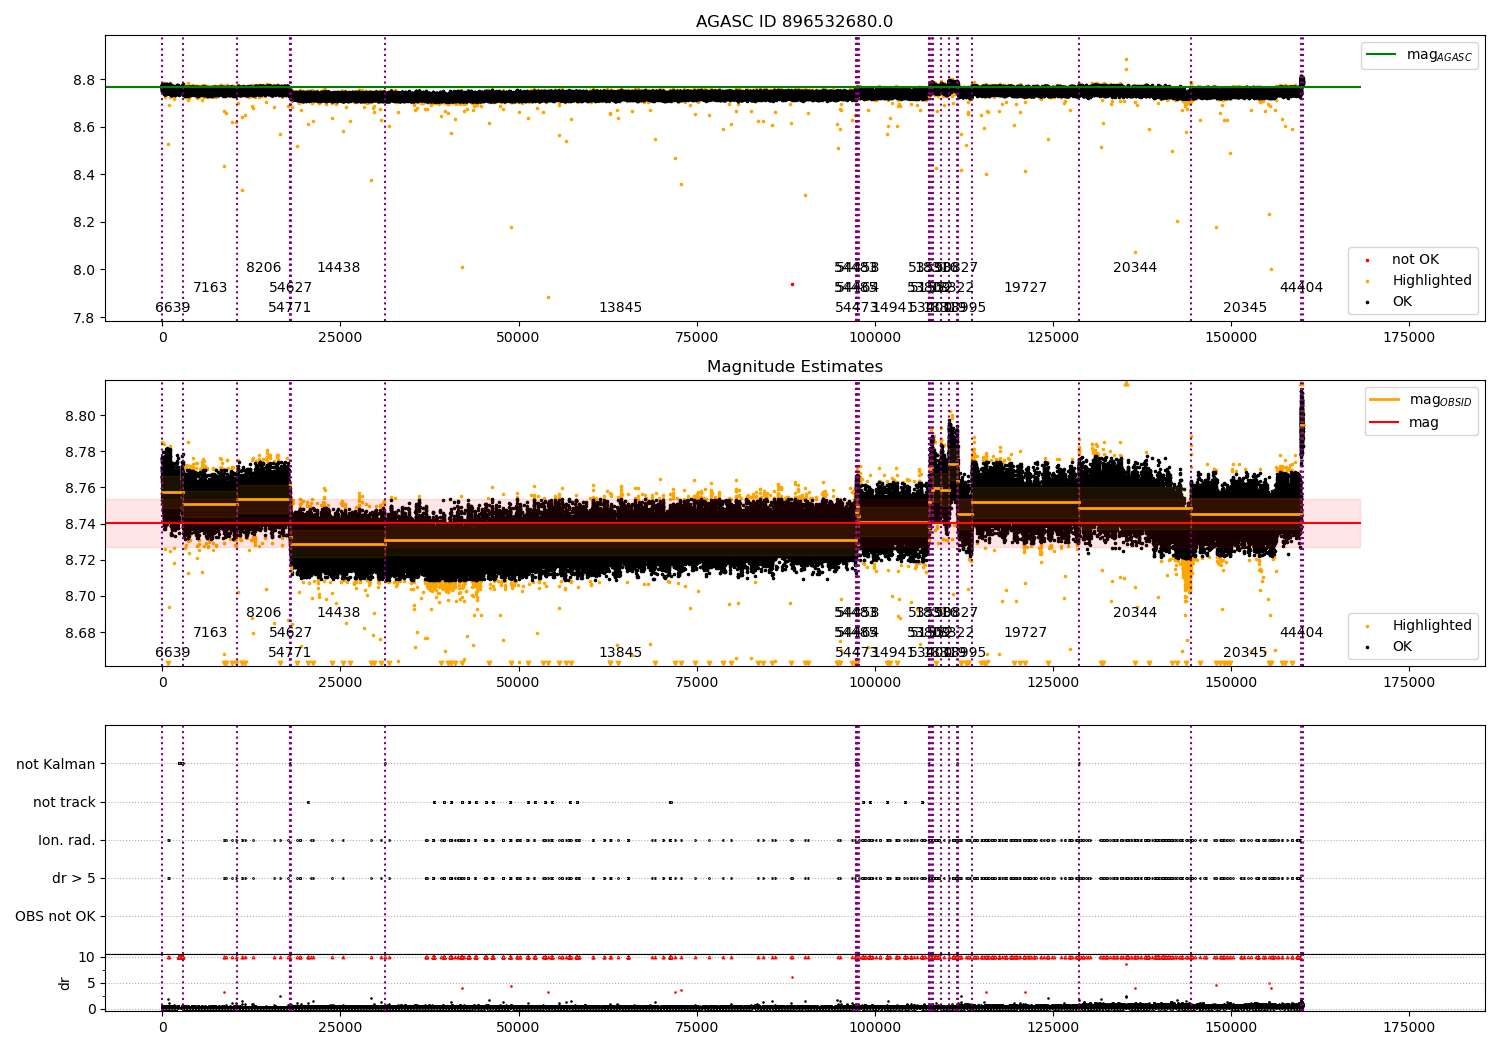Image resolution: width=1500 pixels, height=1050 pixels.
Task: Click the 'not track' row label
Action: click(64, 802)
